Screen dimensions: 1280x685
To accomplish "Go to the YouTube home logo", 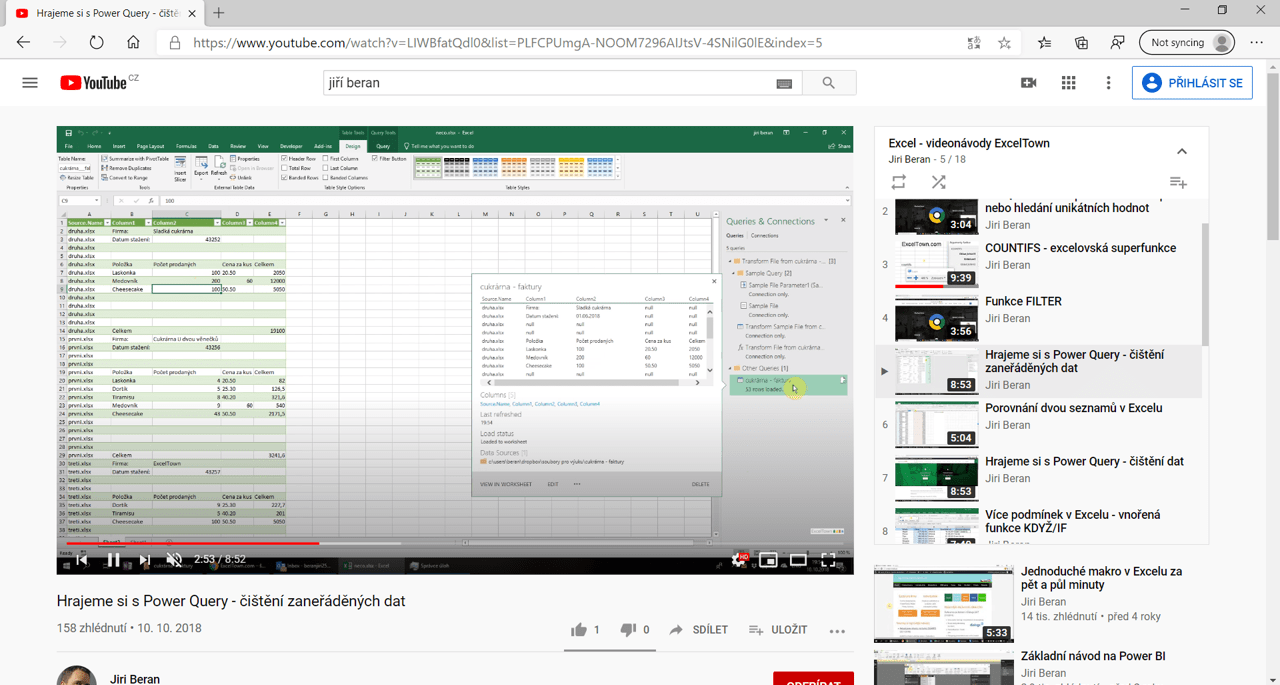I will point(92,83).
